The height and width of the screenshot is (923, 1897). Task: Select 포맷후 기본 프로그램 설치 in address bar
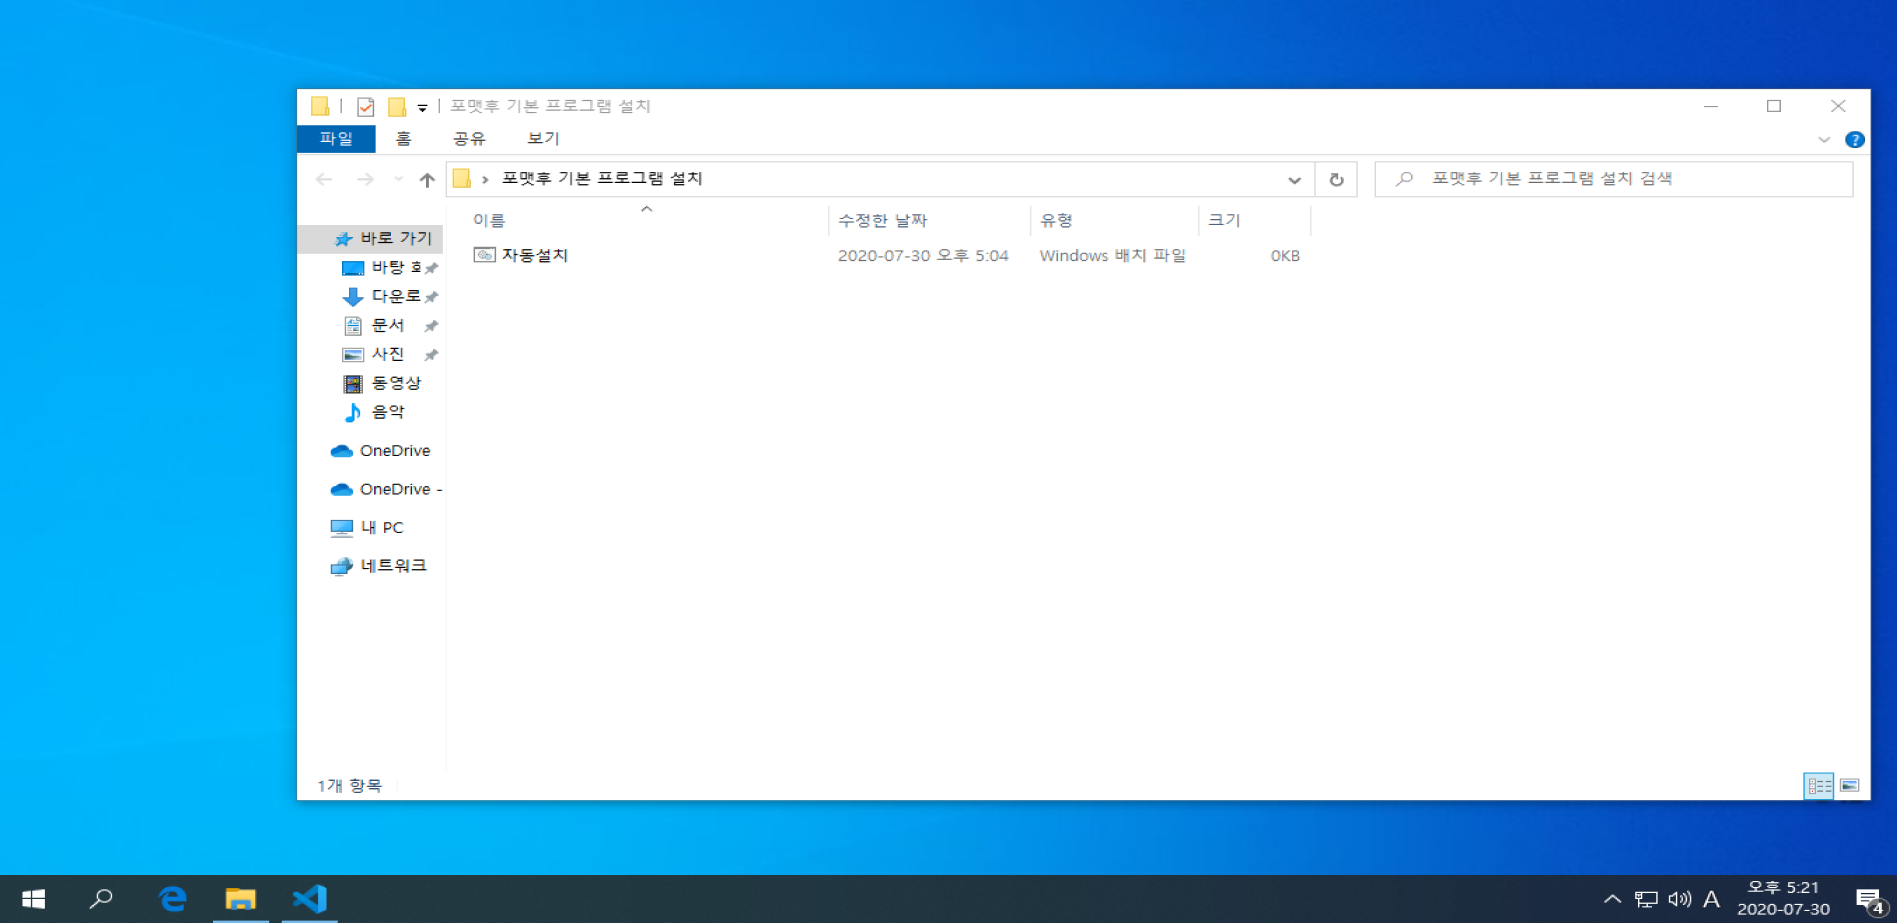pyautogui.click(x=602, y=178)
